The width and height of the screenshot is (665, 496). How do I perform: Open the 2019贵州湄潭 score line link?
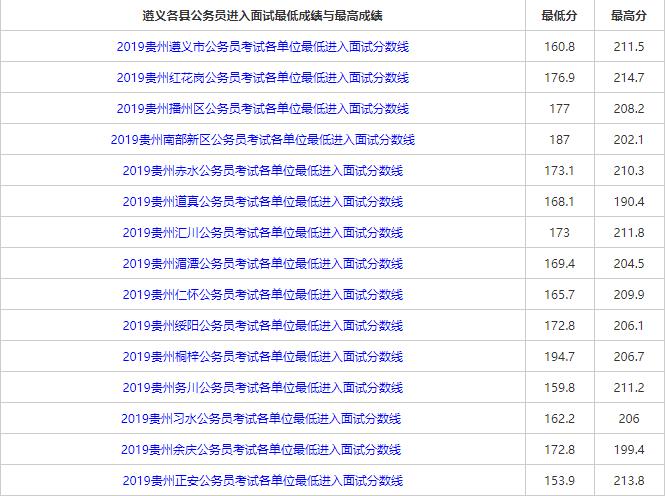262,263
